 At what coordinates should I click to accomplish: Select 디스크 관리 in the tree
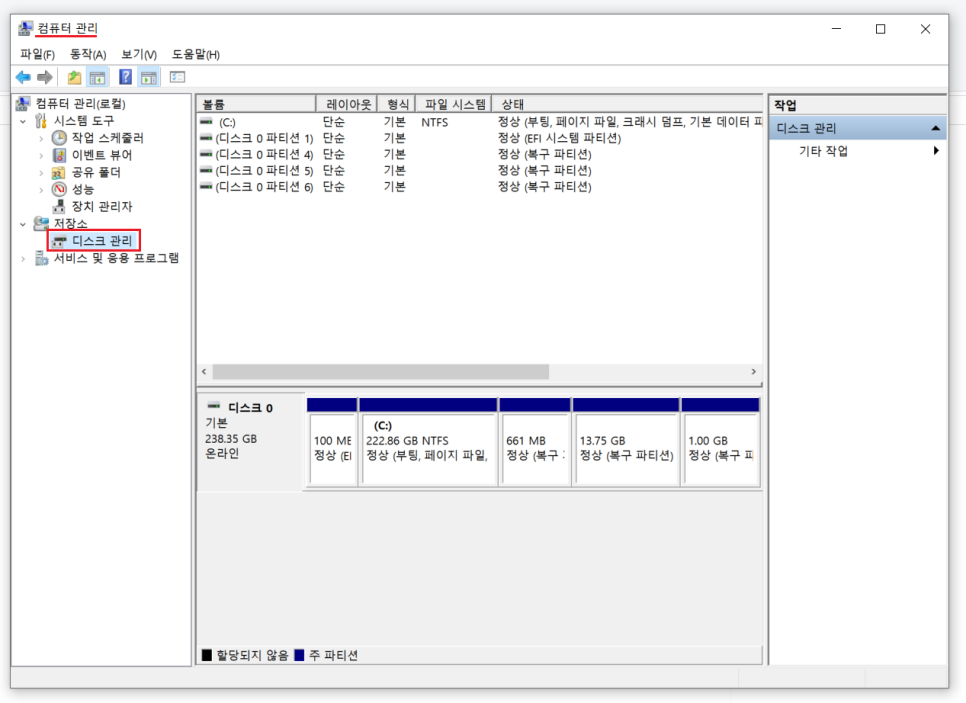[102, 241]
